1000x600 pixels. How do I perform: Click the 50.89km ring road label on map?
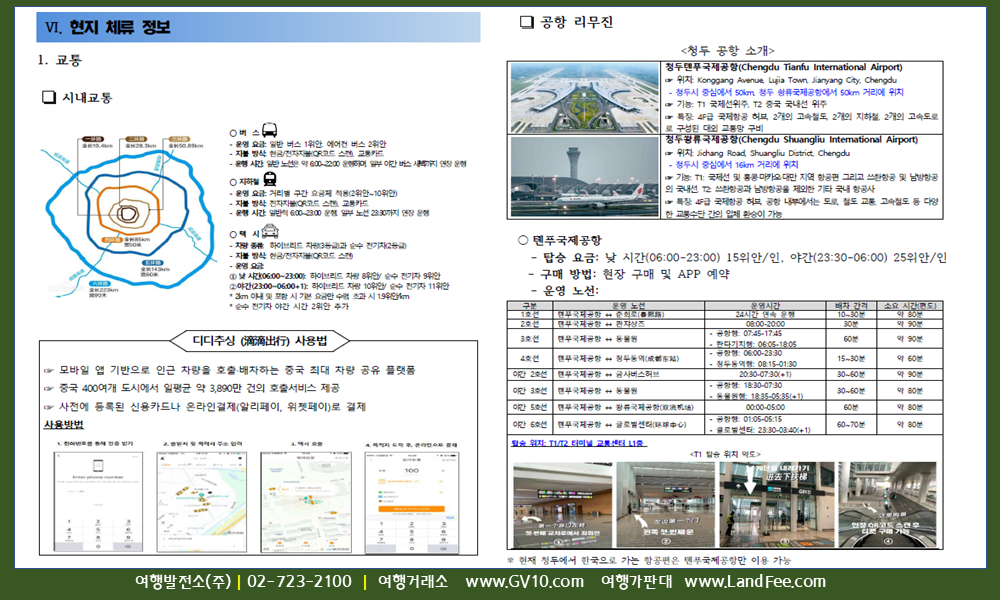pos(186,145)
